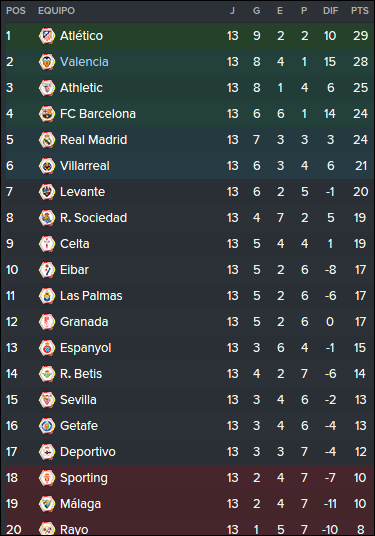The height and width of the screenshot is (536, 375).
Task: Click the Granada team name
Action: [x=84, y=322]
